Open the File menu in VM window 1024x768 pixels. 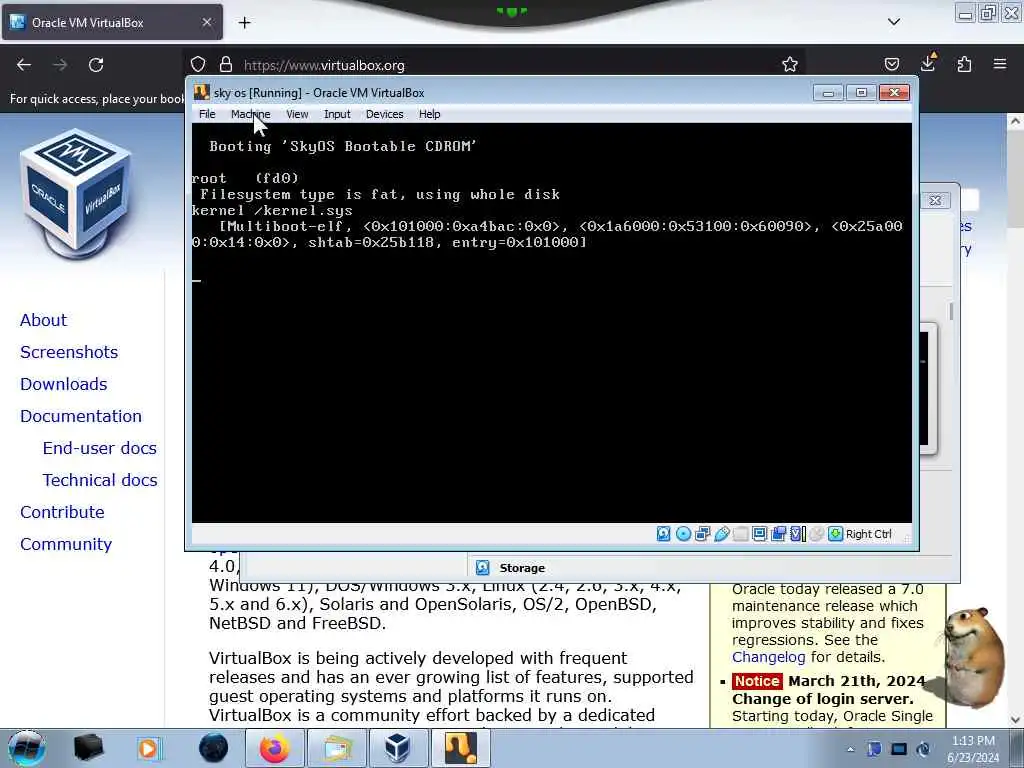pyautogui.click(x=207, y=114)
